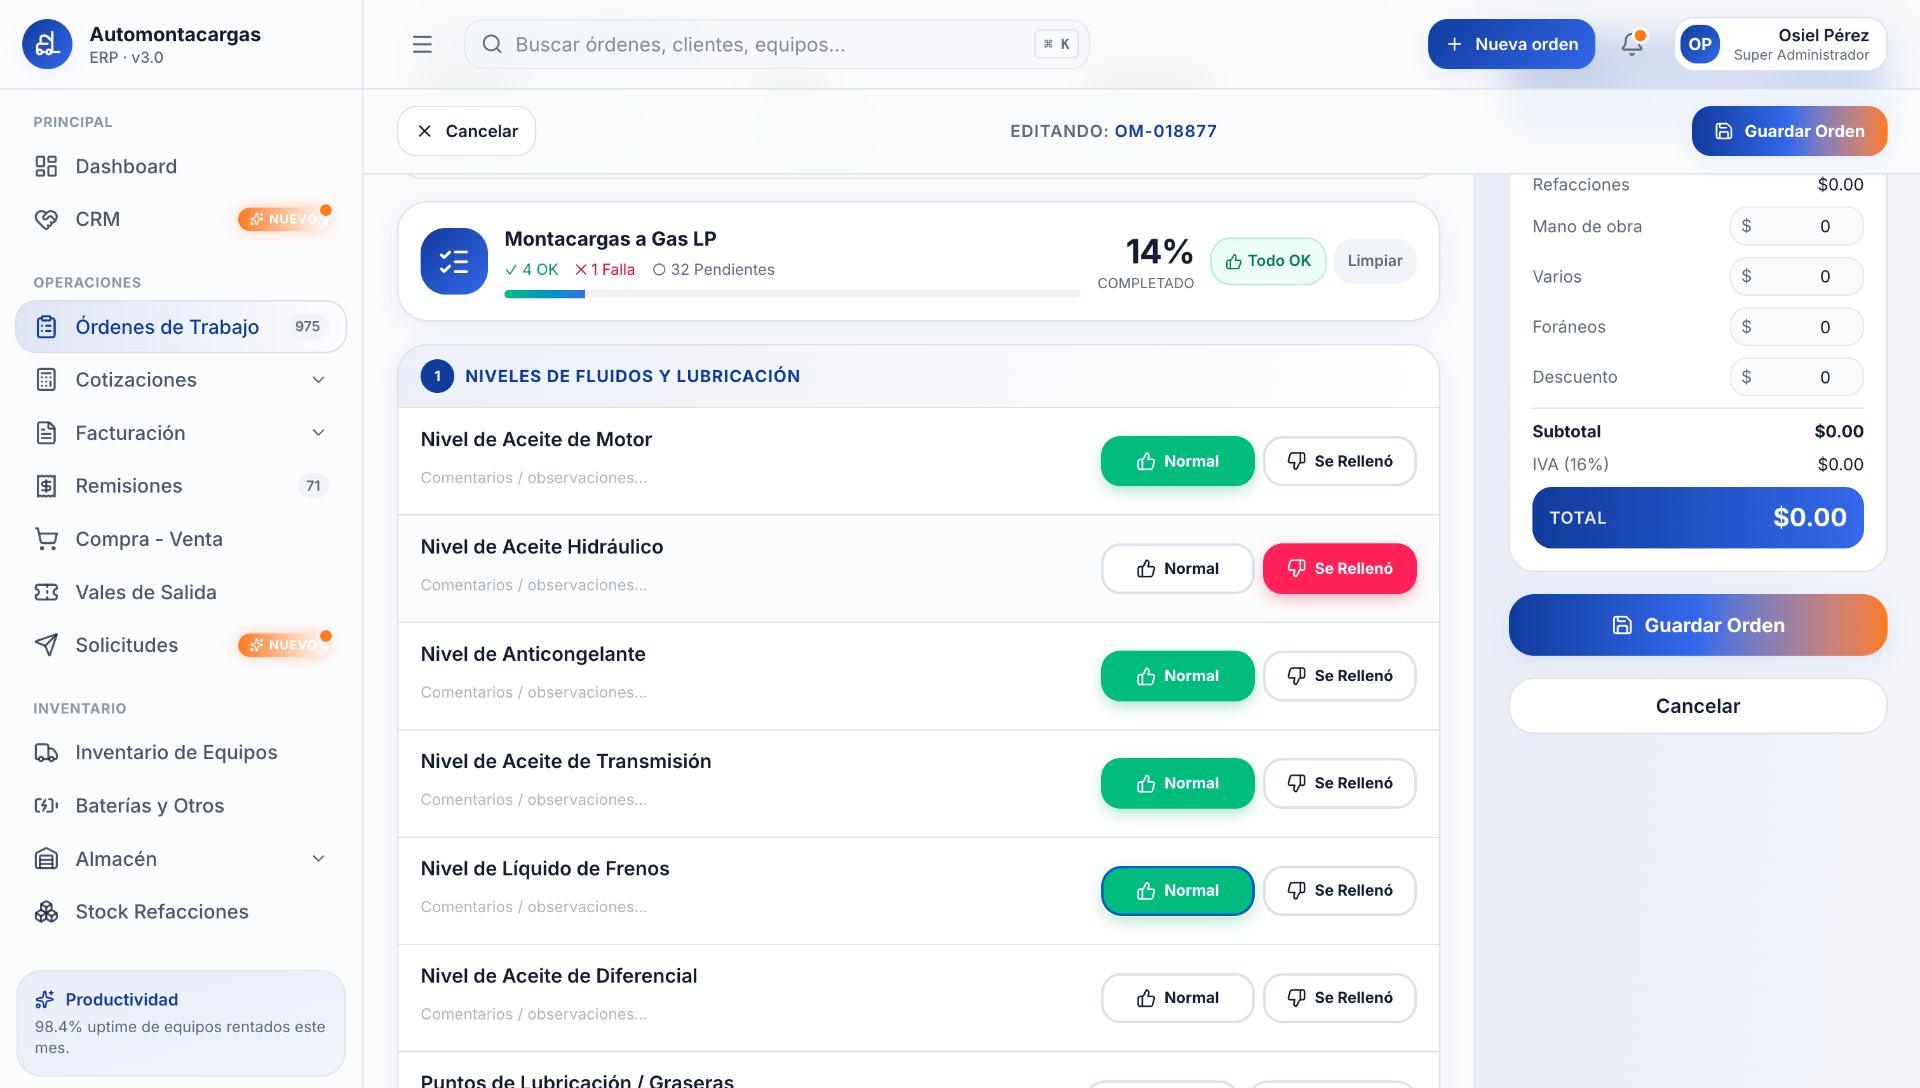This screenshot has width=1920, height=1088.
Task: Click the section 1 number badge
Action: [x=437, y=376]
